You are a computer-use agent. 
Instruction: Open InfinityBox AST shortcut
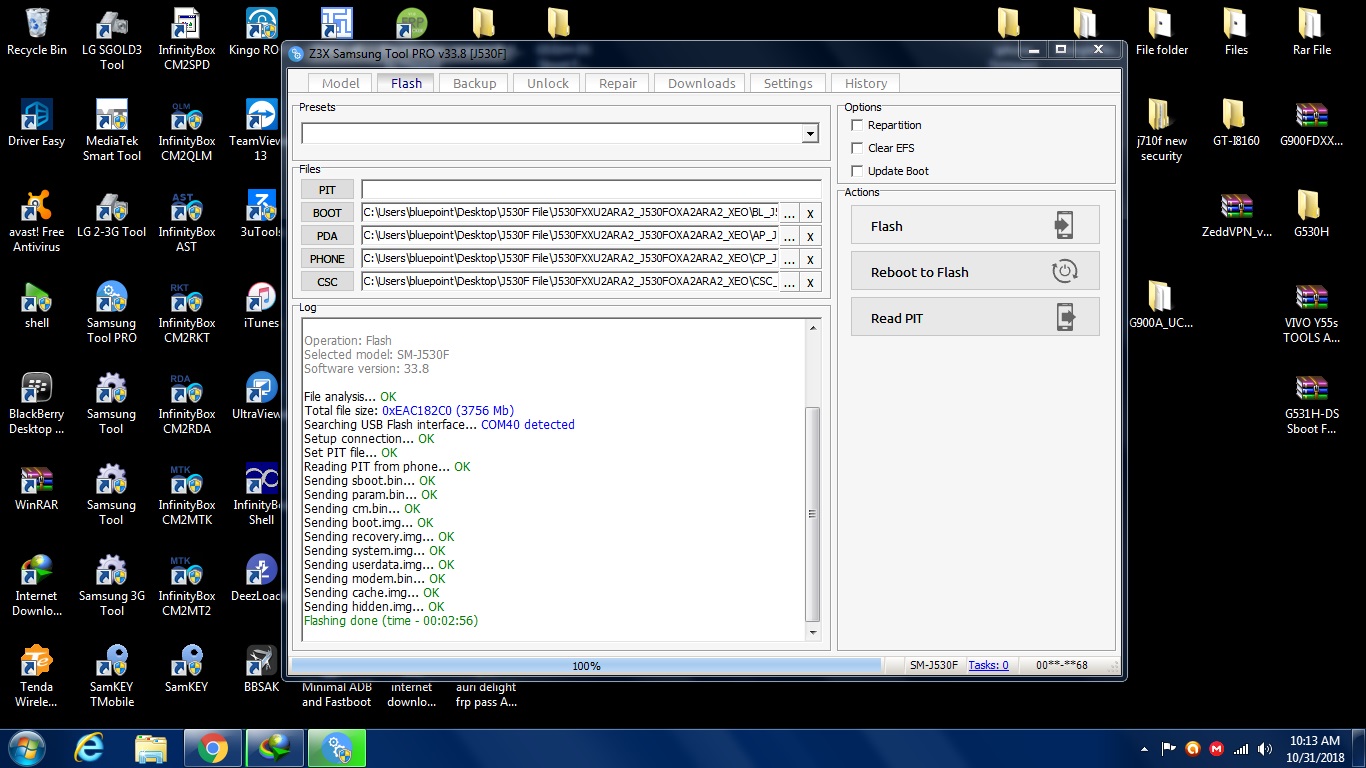coord(186,222)
